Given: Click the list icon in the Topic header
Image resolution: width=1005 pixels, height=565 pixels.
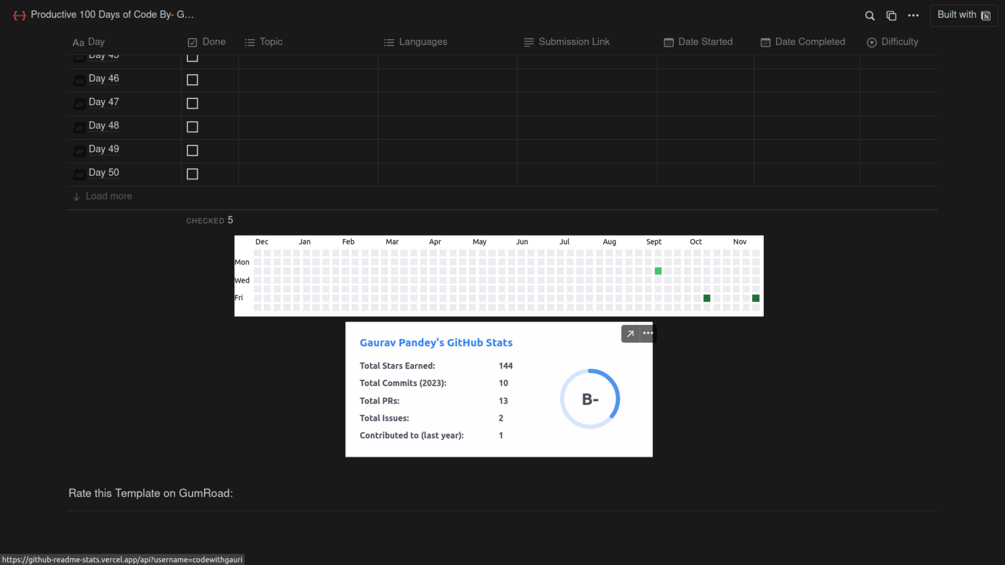Looking at the screenshot, I should coord(250,42).
